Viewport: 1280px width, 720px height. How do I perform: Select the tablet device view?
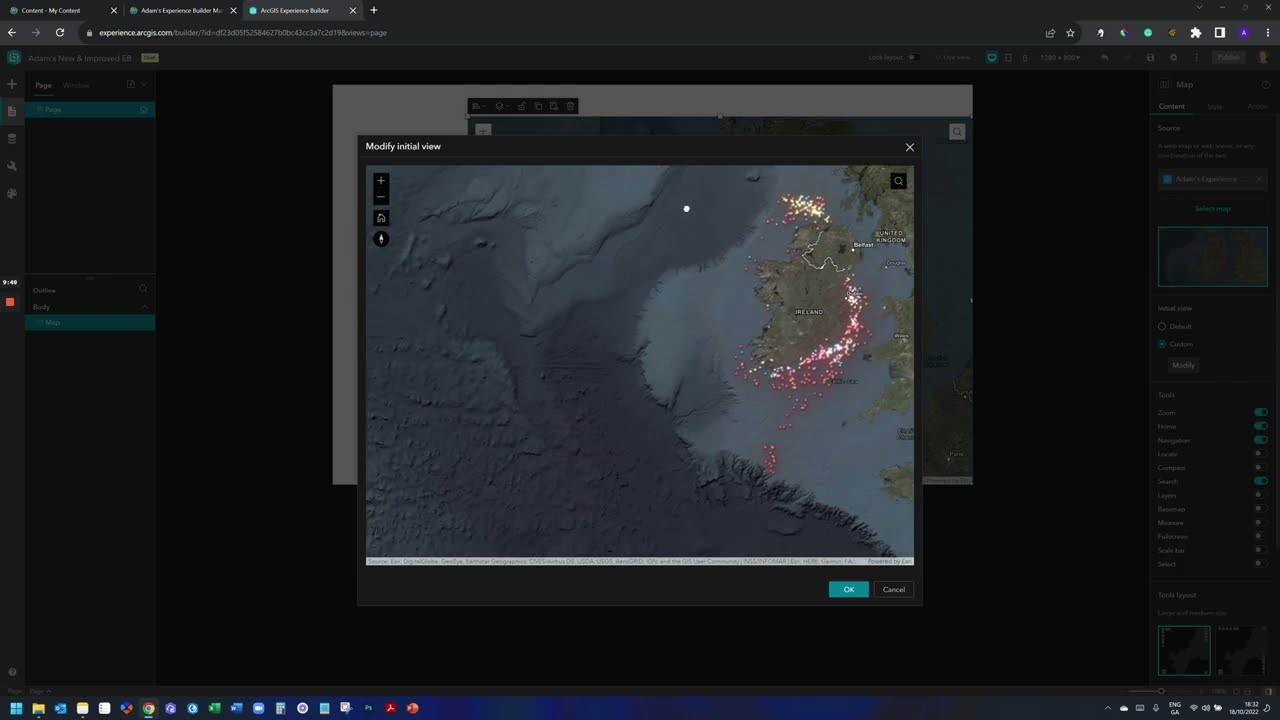1008,57
